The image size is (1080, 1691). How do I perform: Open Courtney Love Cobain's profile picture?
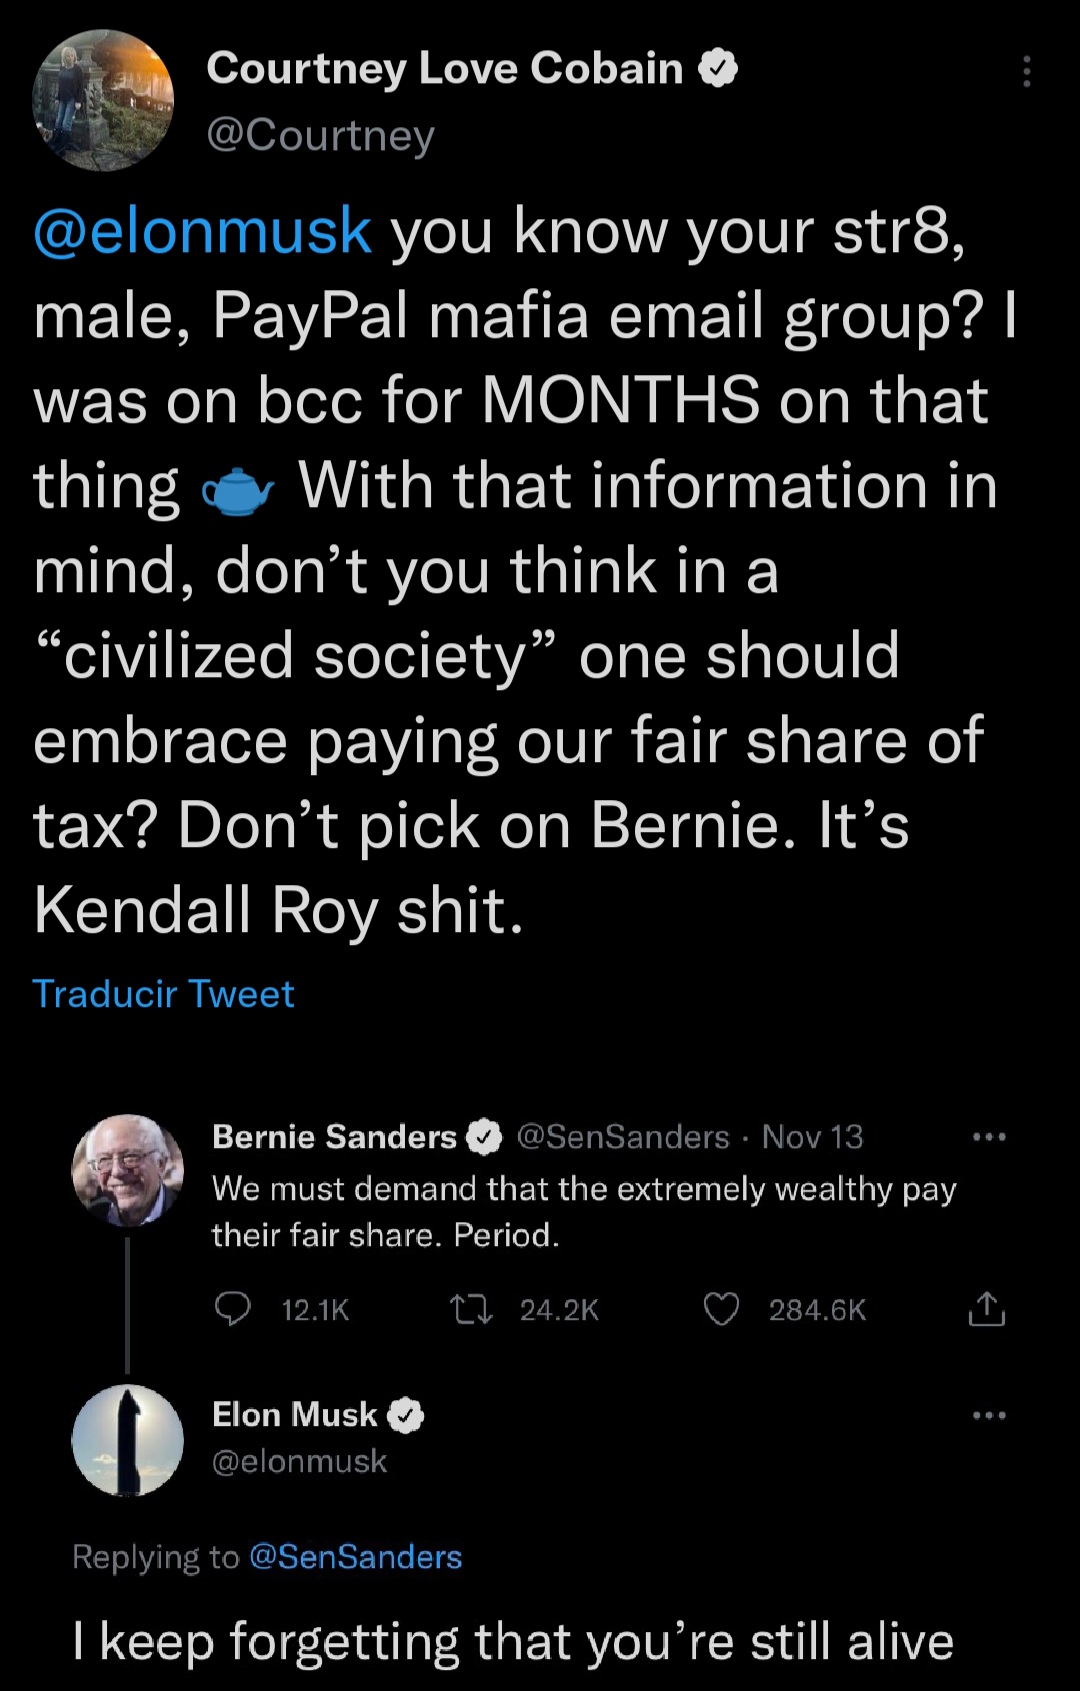pyautogui.click(x=103, y=100)
